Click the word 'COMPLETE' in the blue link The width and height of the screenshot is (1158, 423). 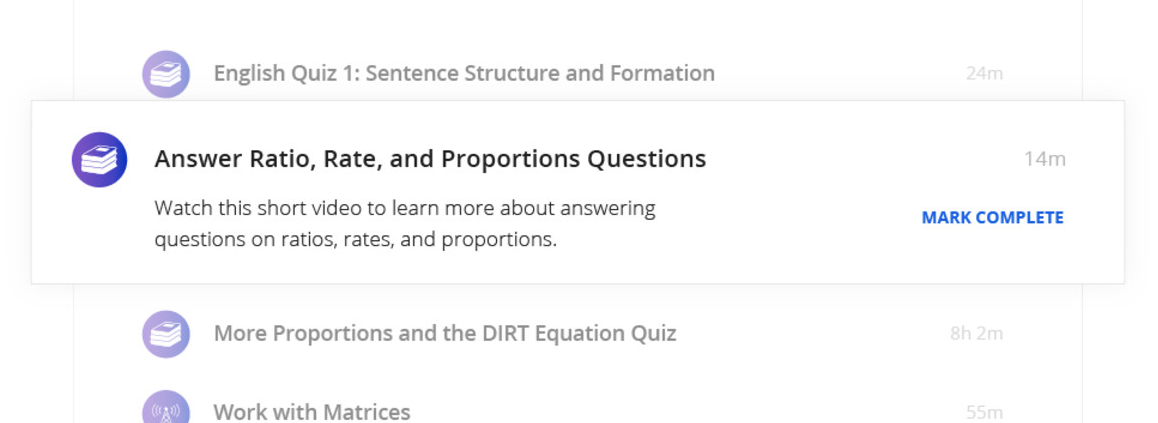tap(1020, 218)
